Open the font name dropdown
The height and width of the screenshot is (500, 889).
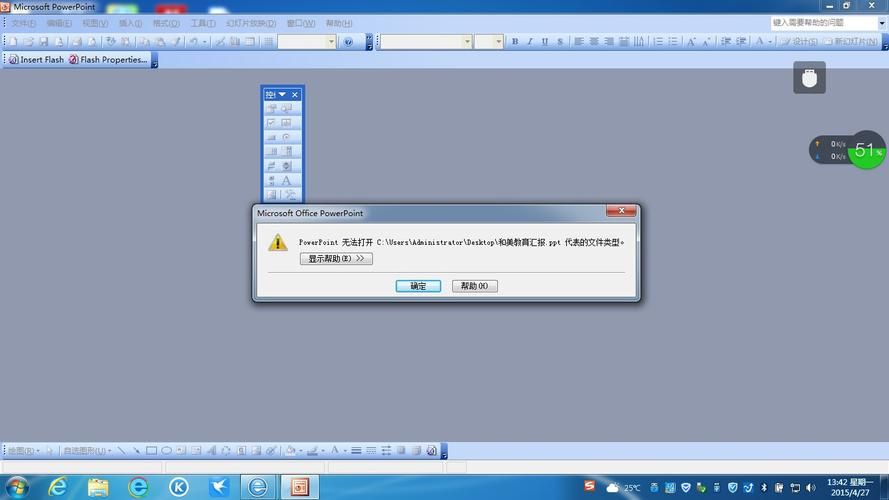click(467, 41)
